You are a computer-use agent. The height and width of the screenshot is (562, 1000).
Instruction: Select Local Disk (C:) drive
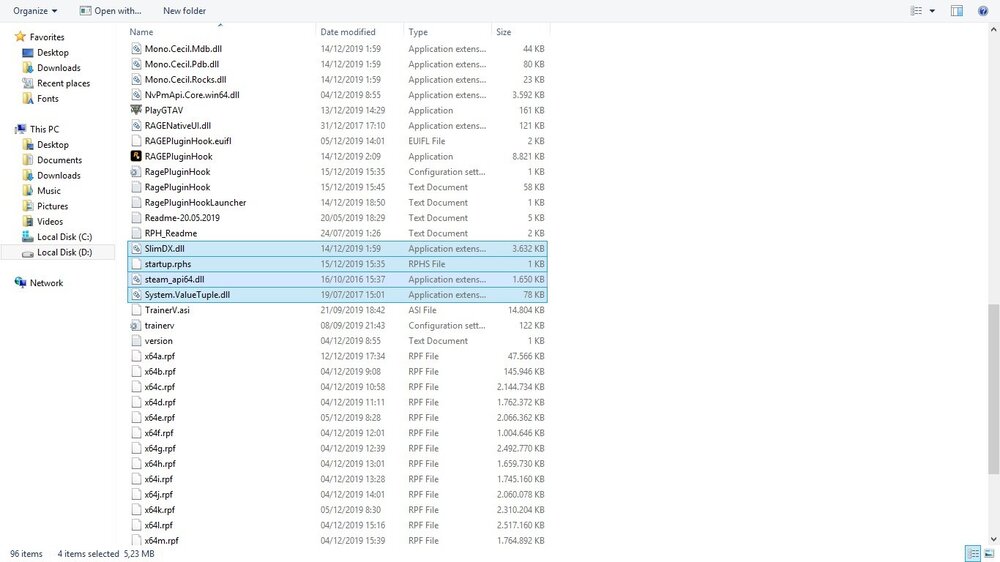pyautogui.click(x=64, y=237)
